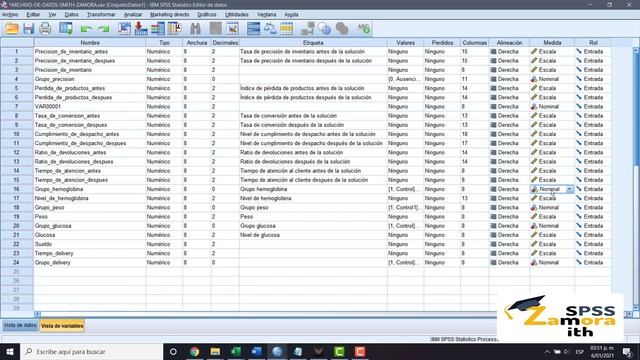Recall recently used dialogs toolbar icon

point(66,29)
